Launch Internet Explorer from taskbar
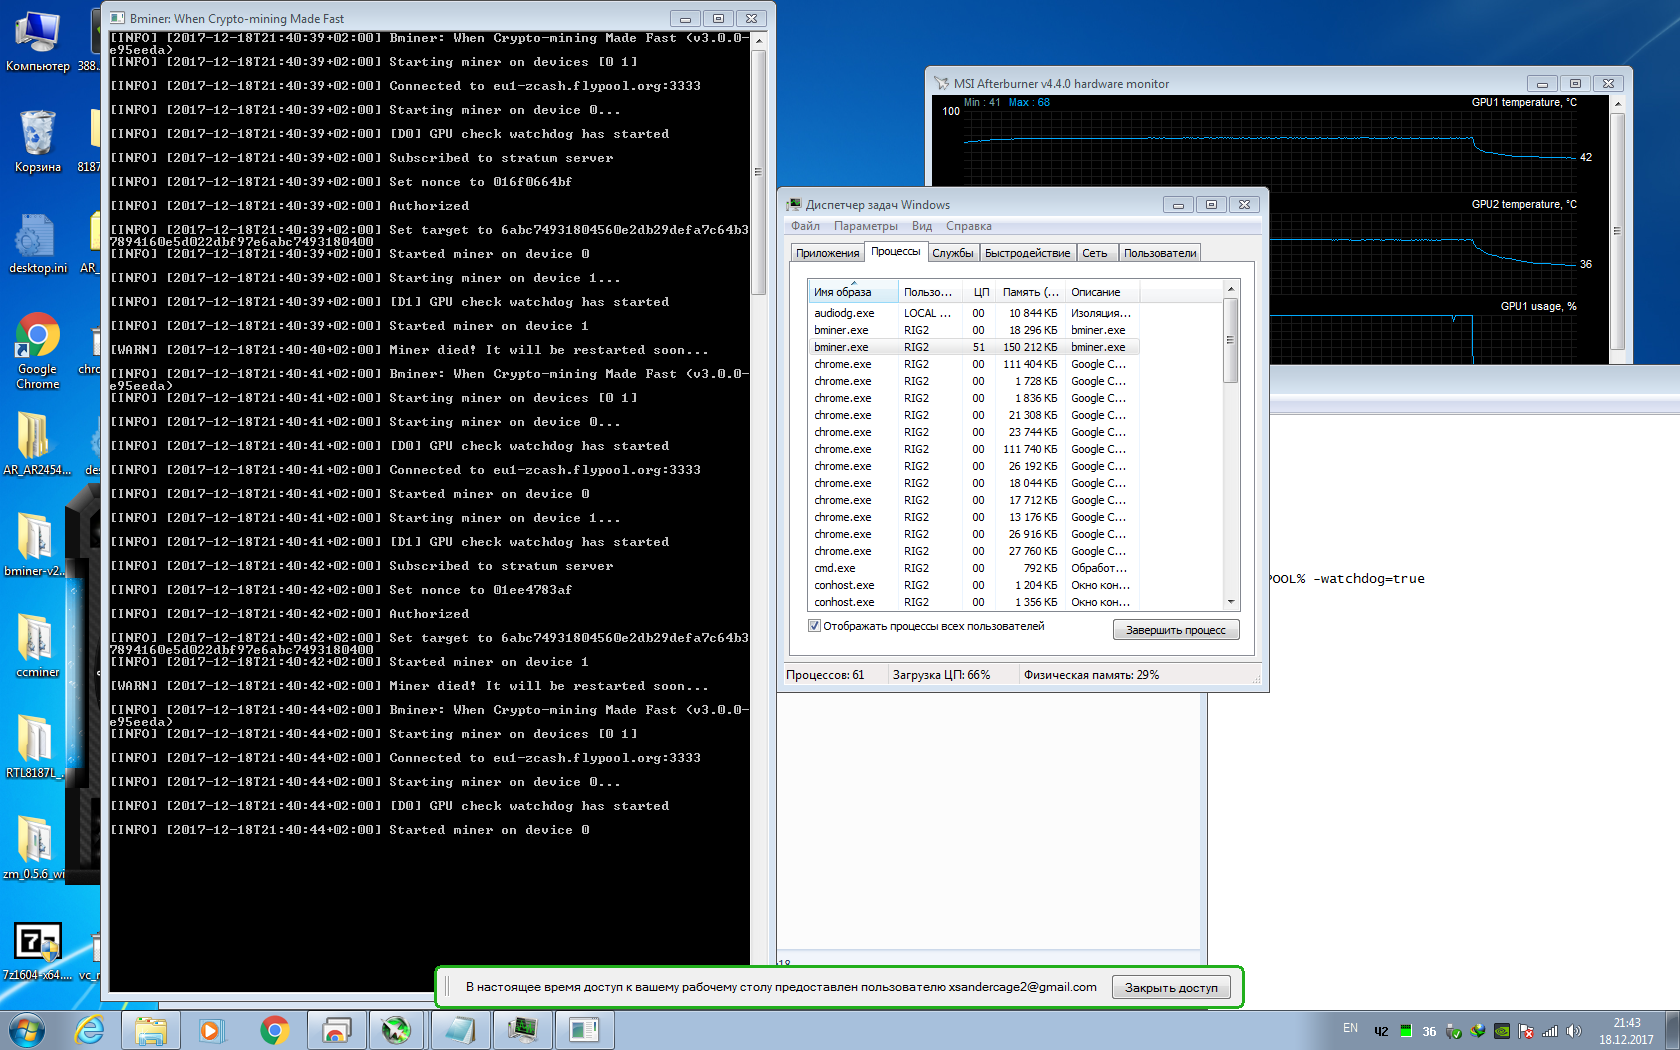The image size is (1680, 1050). tap(90, 1030)
